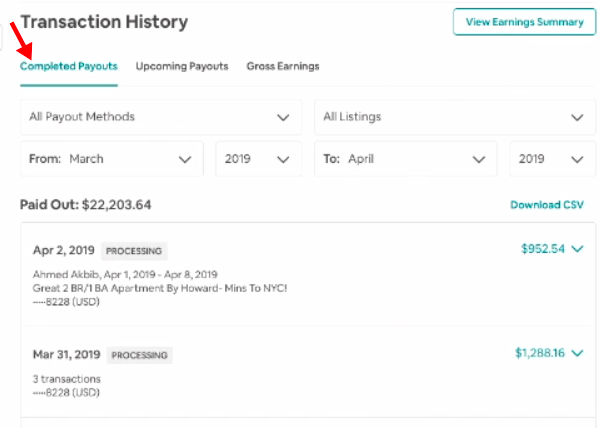Select the Apr 2, 2019 transaction row
The width and height of the screenshot is (600, 428).
308,275
